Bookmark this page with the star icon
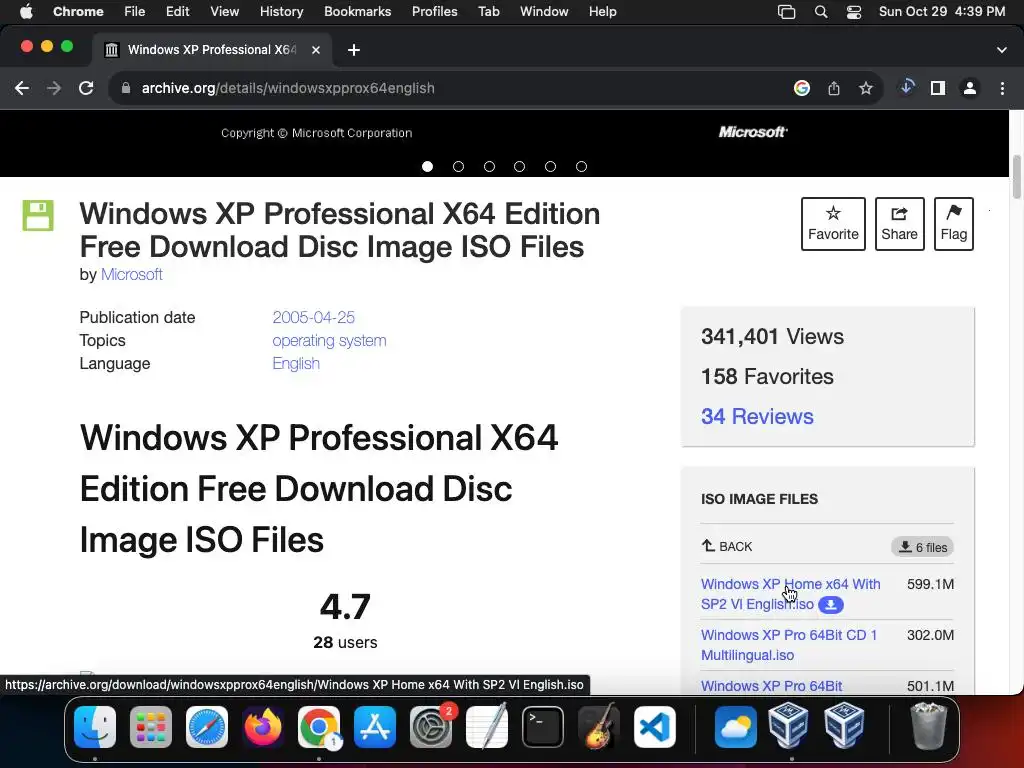The height and width of the screenshot is (768, 1024). pyautogui.click(x=866, y=88)
